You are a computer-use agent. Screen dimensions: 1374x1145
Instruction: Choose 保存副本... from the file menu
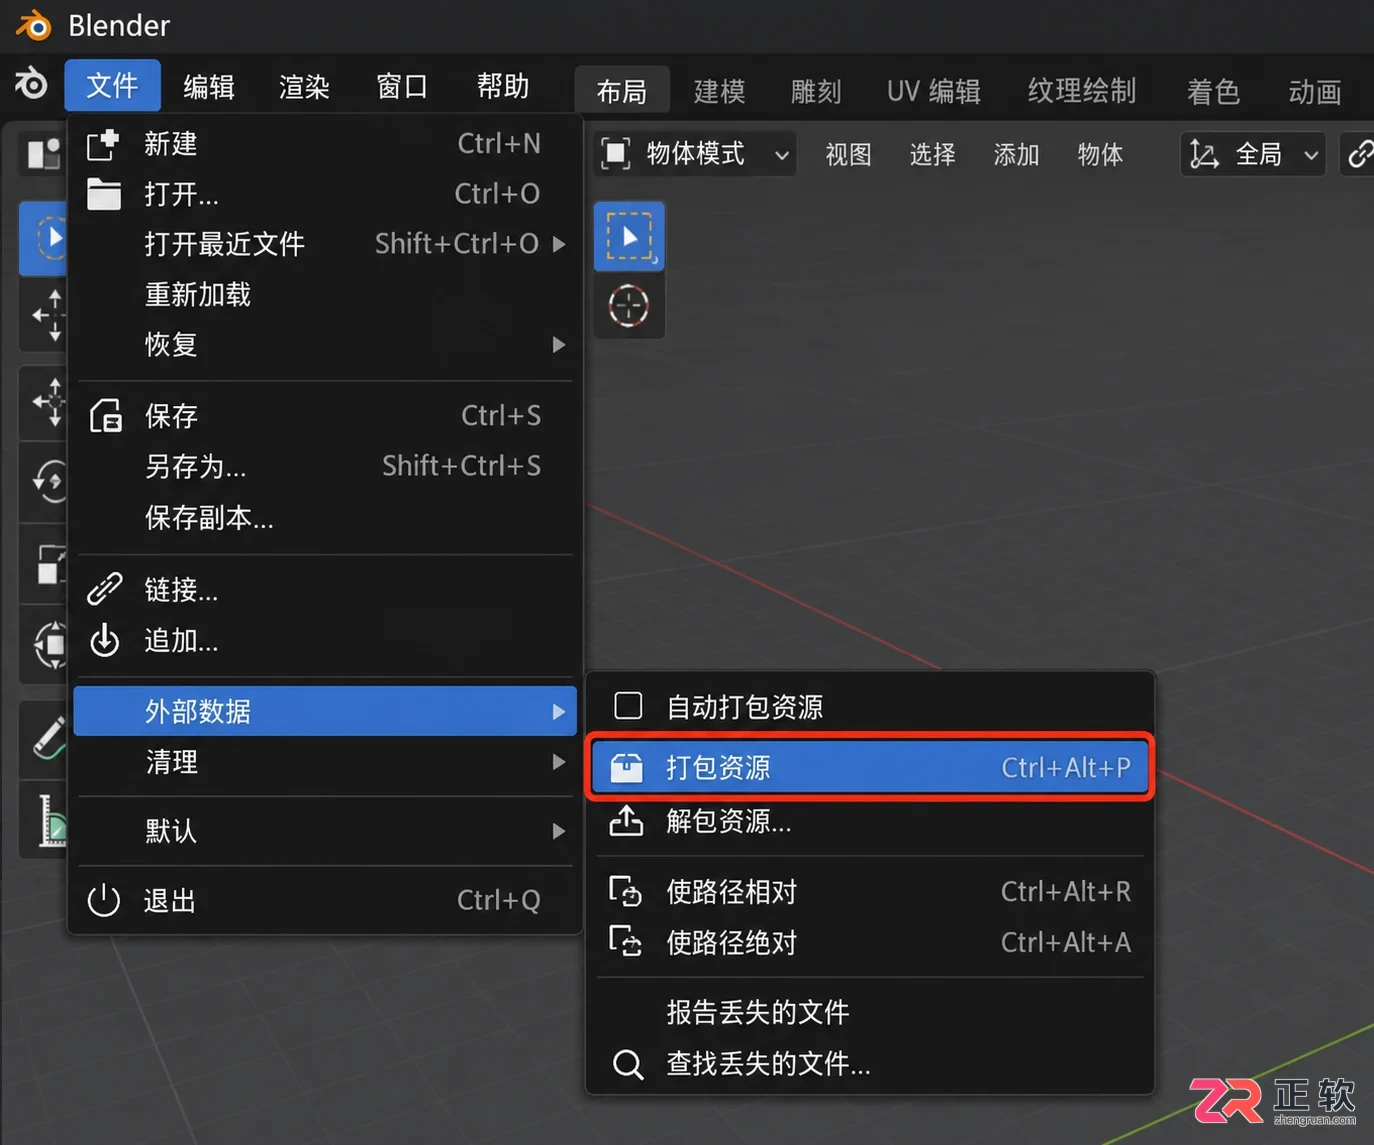pos(325,518)
